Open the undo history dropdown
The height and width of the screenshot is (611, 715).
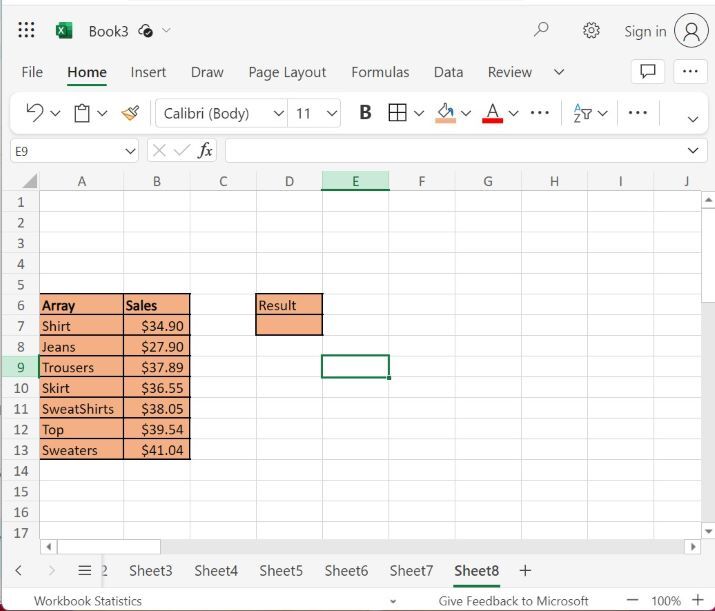coord(55,113)
